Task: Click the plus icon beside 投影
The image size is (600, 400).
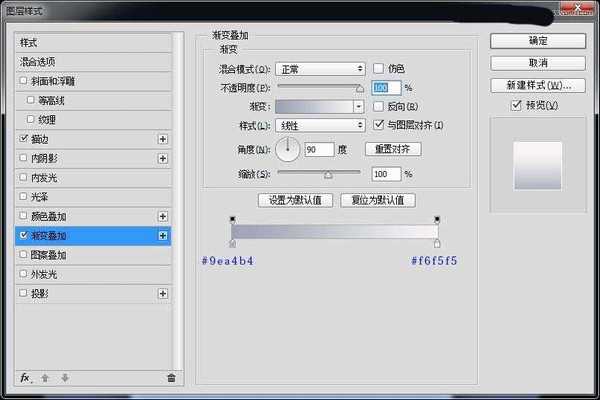Action: [162, 293]
